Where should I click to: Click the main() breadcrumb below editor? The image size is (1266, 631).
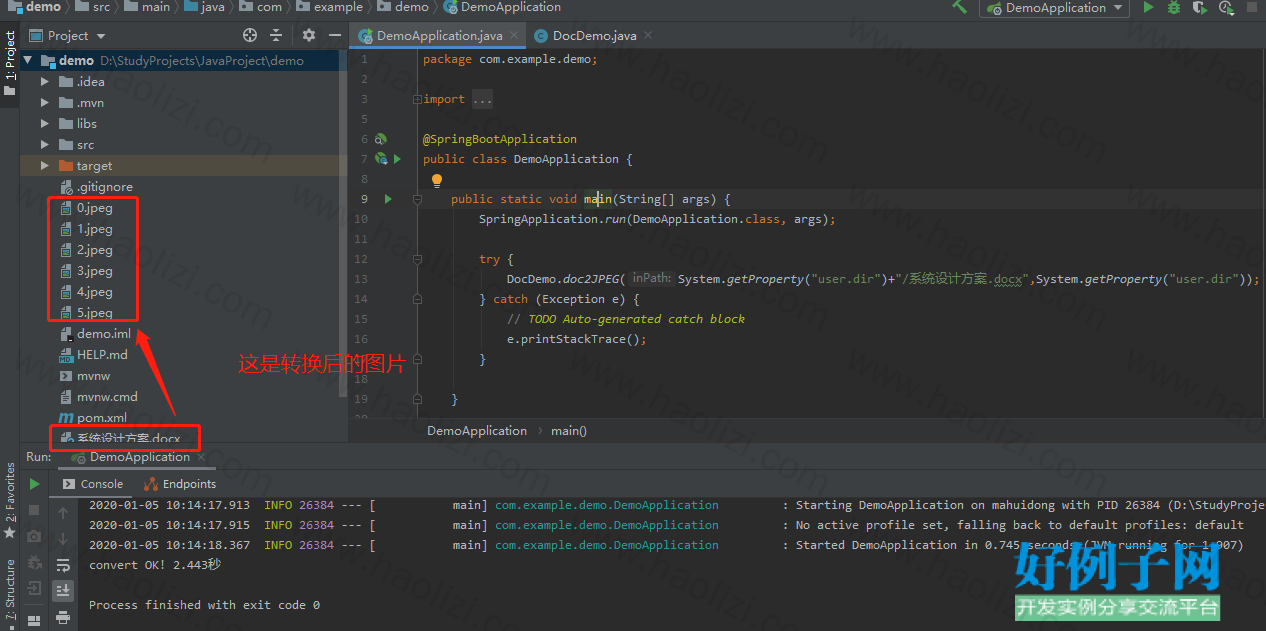tap(569, 431)
